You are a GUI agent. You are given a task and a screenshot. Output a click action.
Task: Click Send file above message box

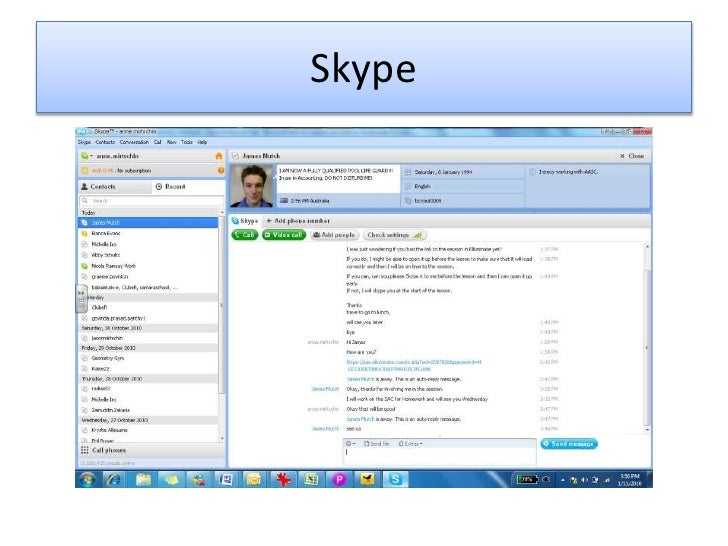point(377,444)
